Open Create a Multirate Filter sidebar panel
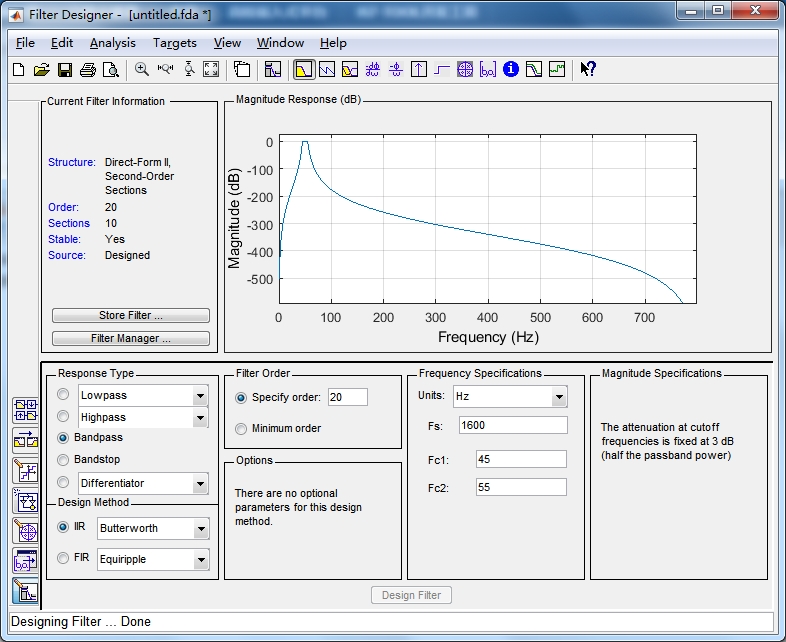786x642 pixels. click(26, 410)
